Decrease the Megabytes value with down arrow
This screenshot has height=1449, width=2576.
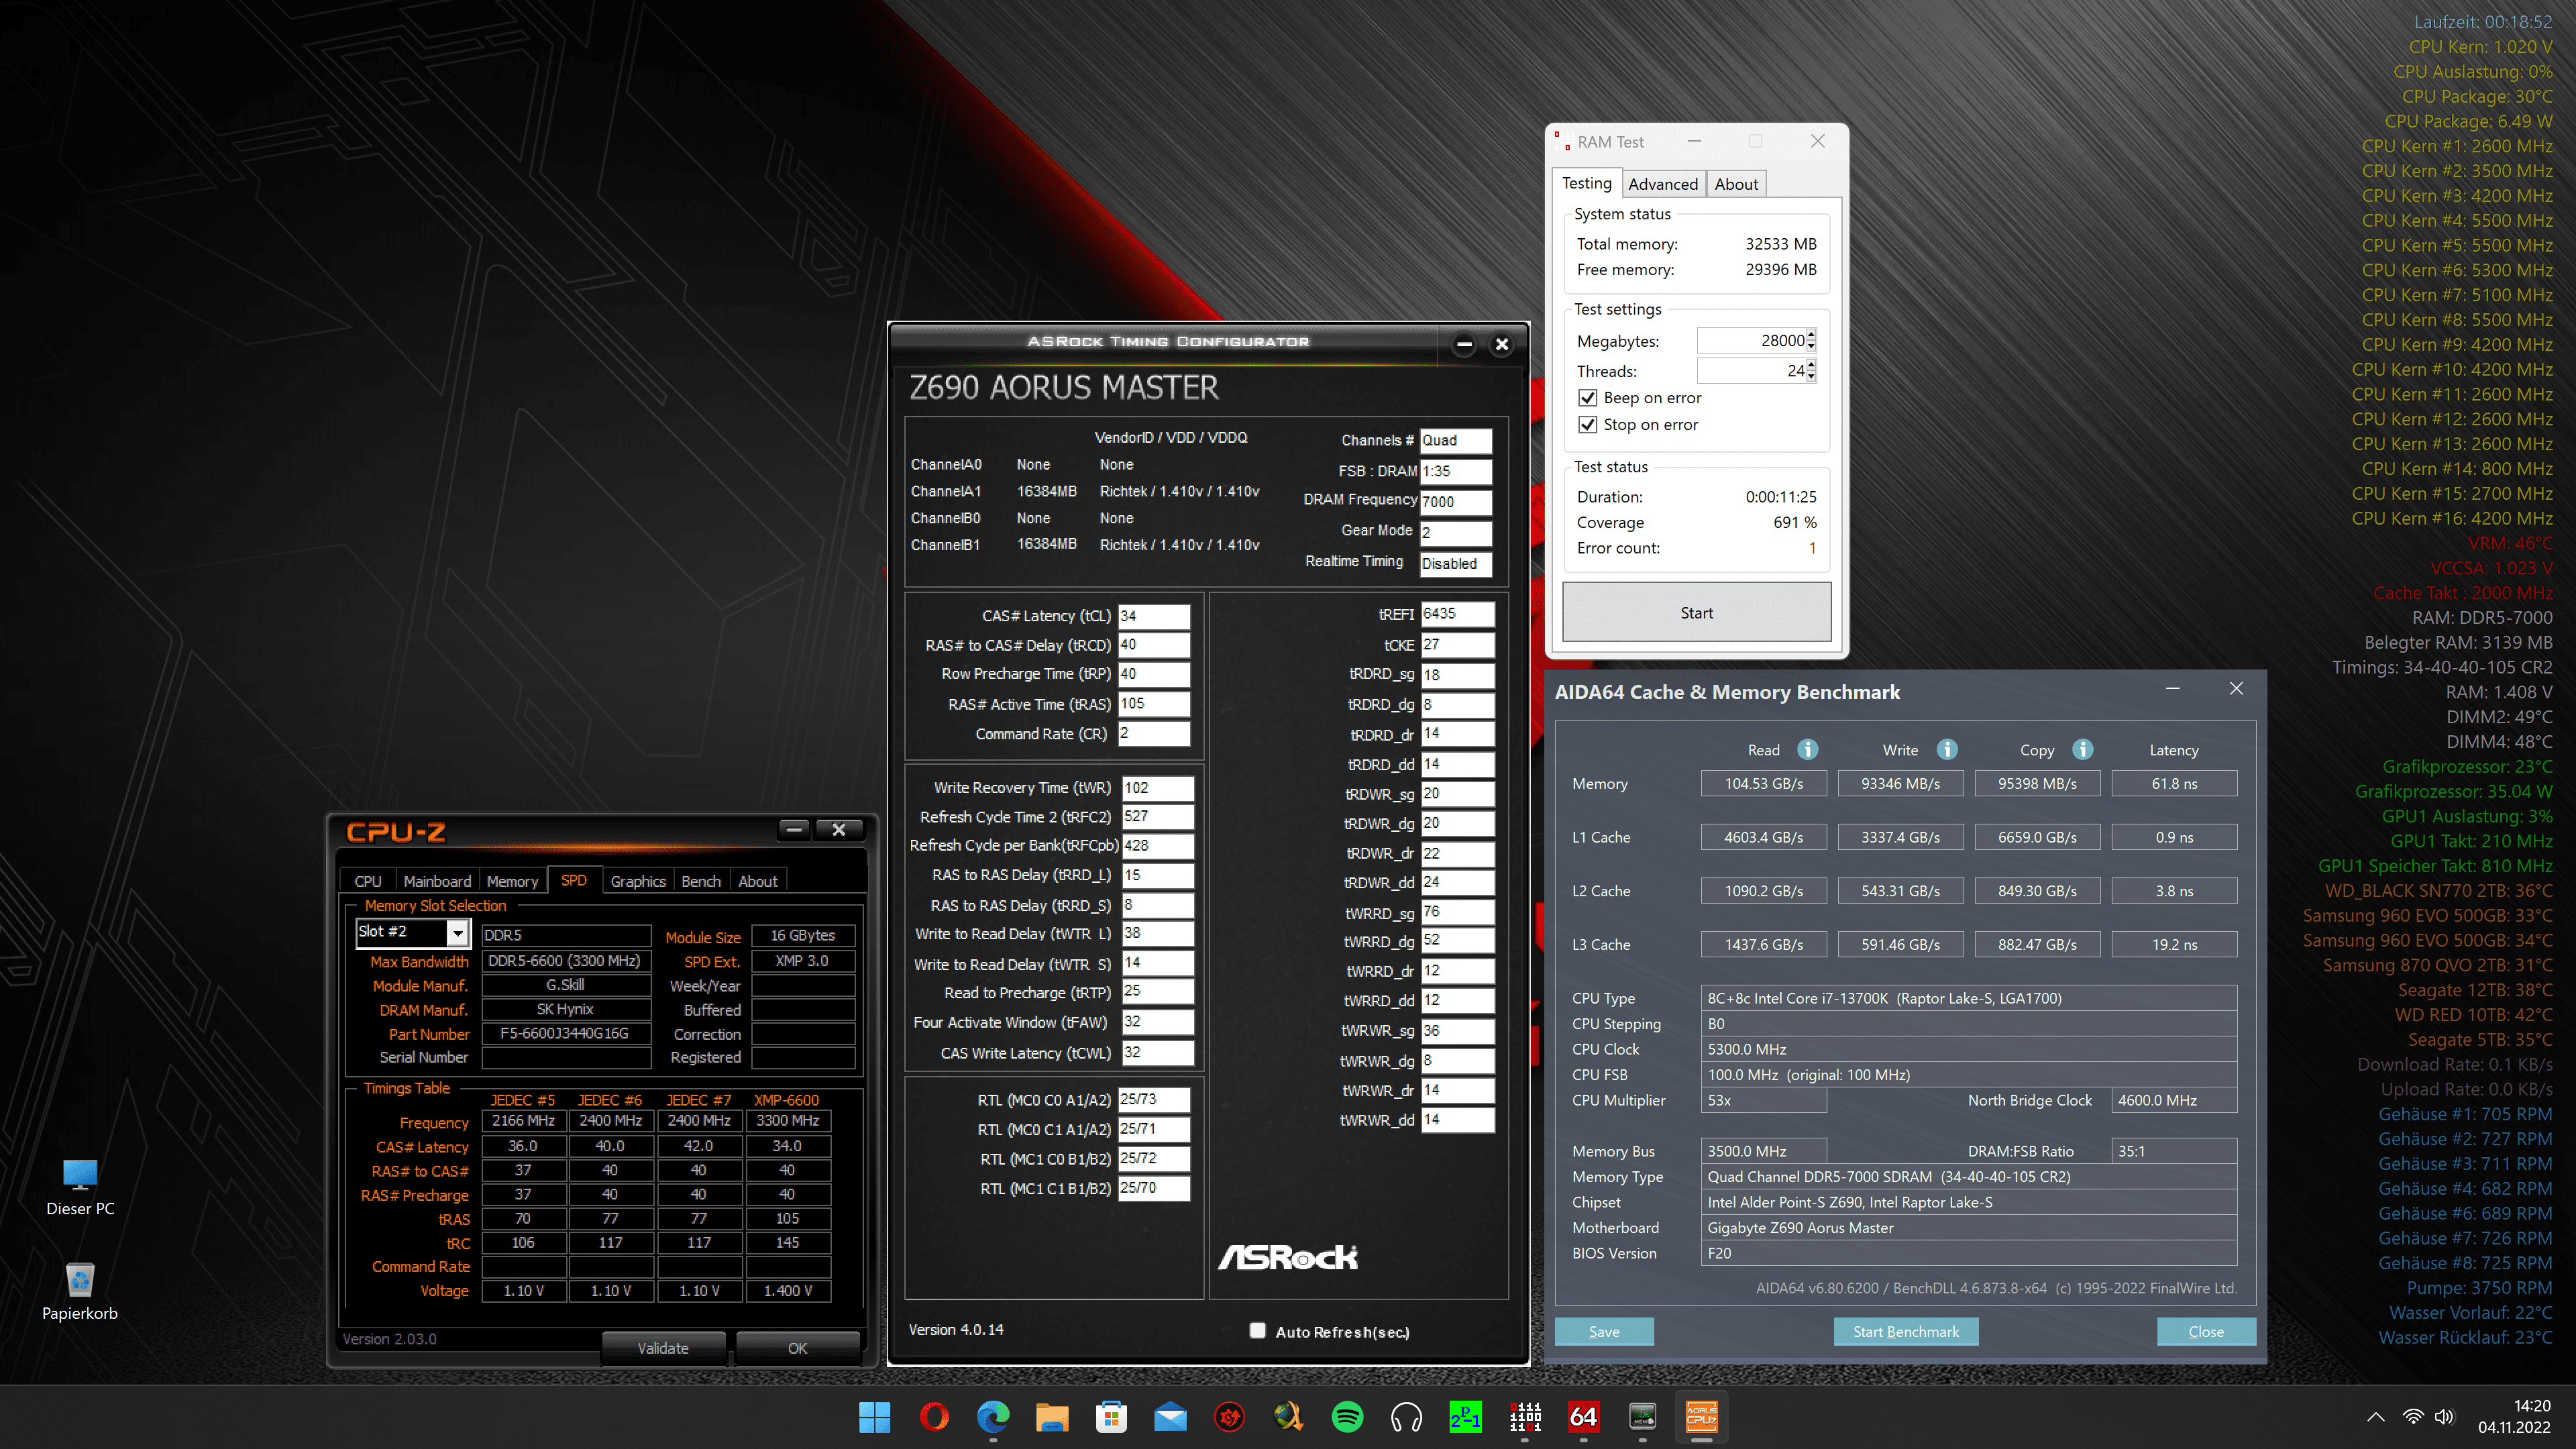[x=1811, y=346]
